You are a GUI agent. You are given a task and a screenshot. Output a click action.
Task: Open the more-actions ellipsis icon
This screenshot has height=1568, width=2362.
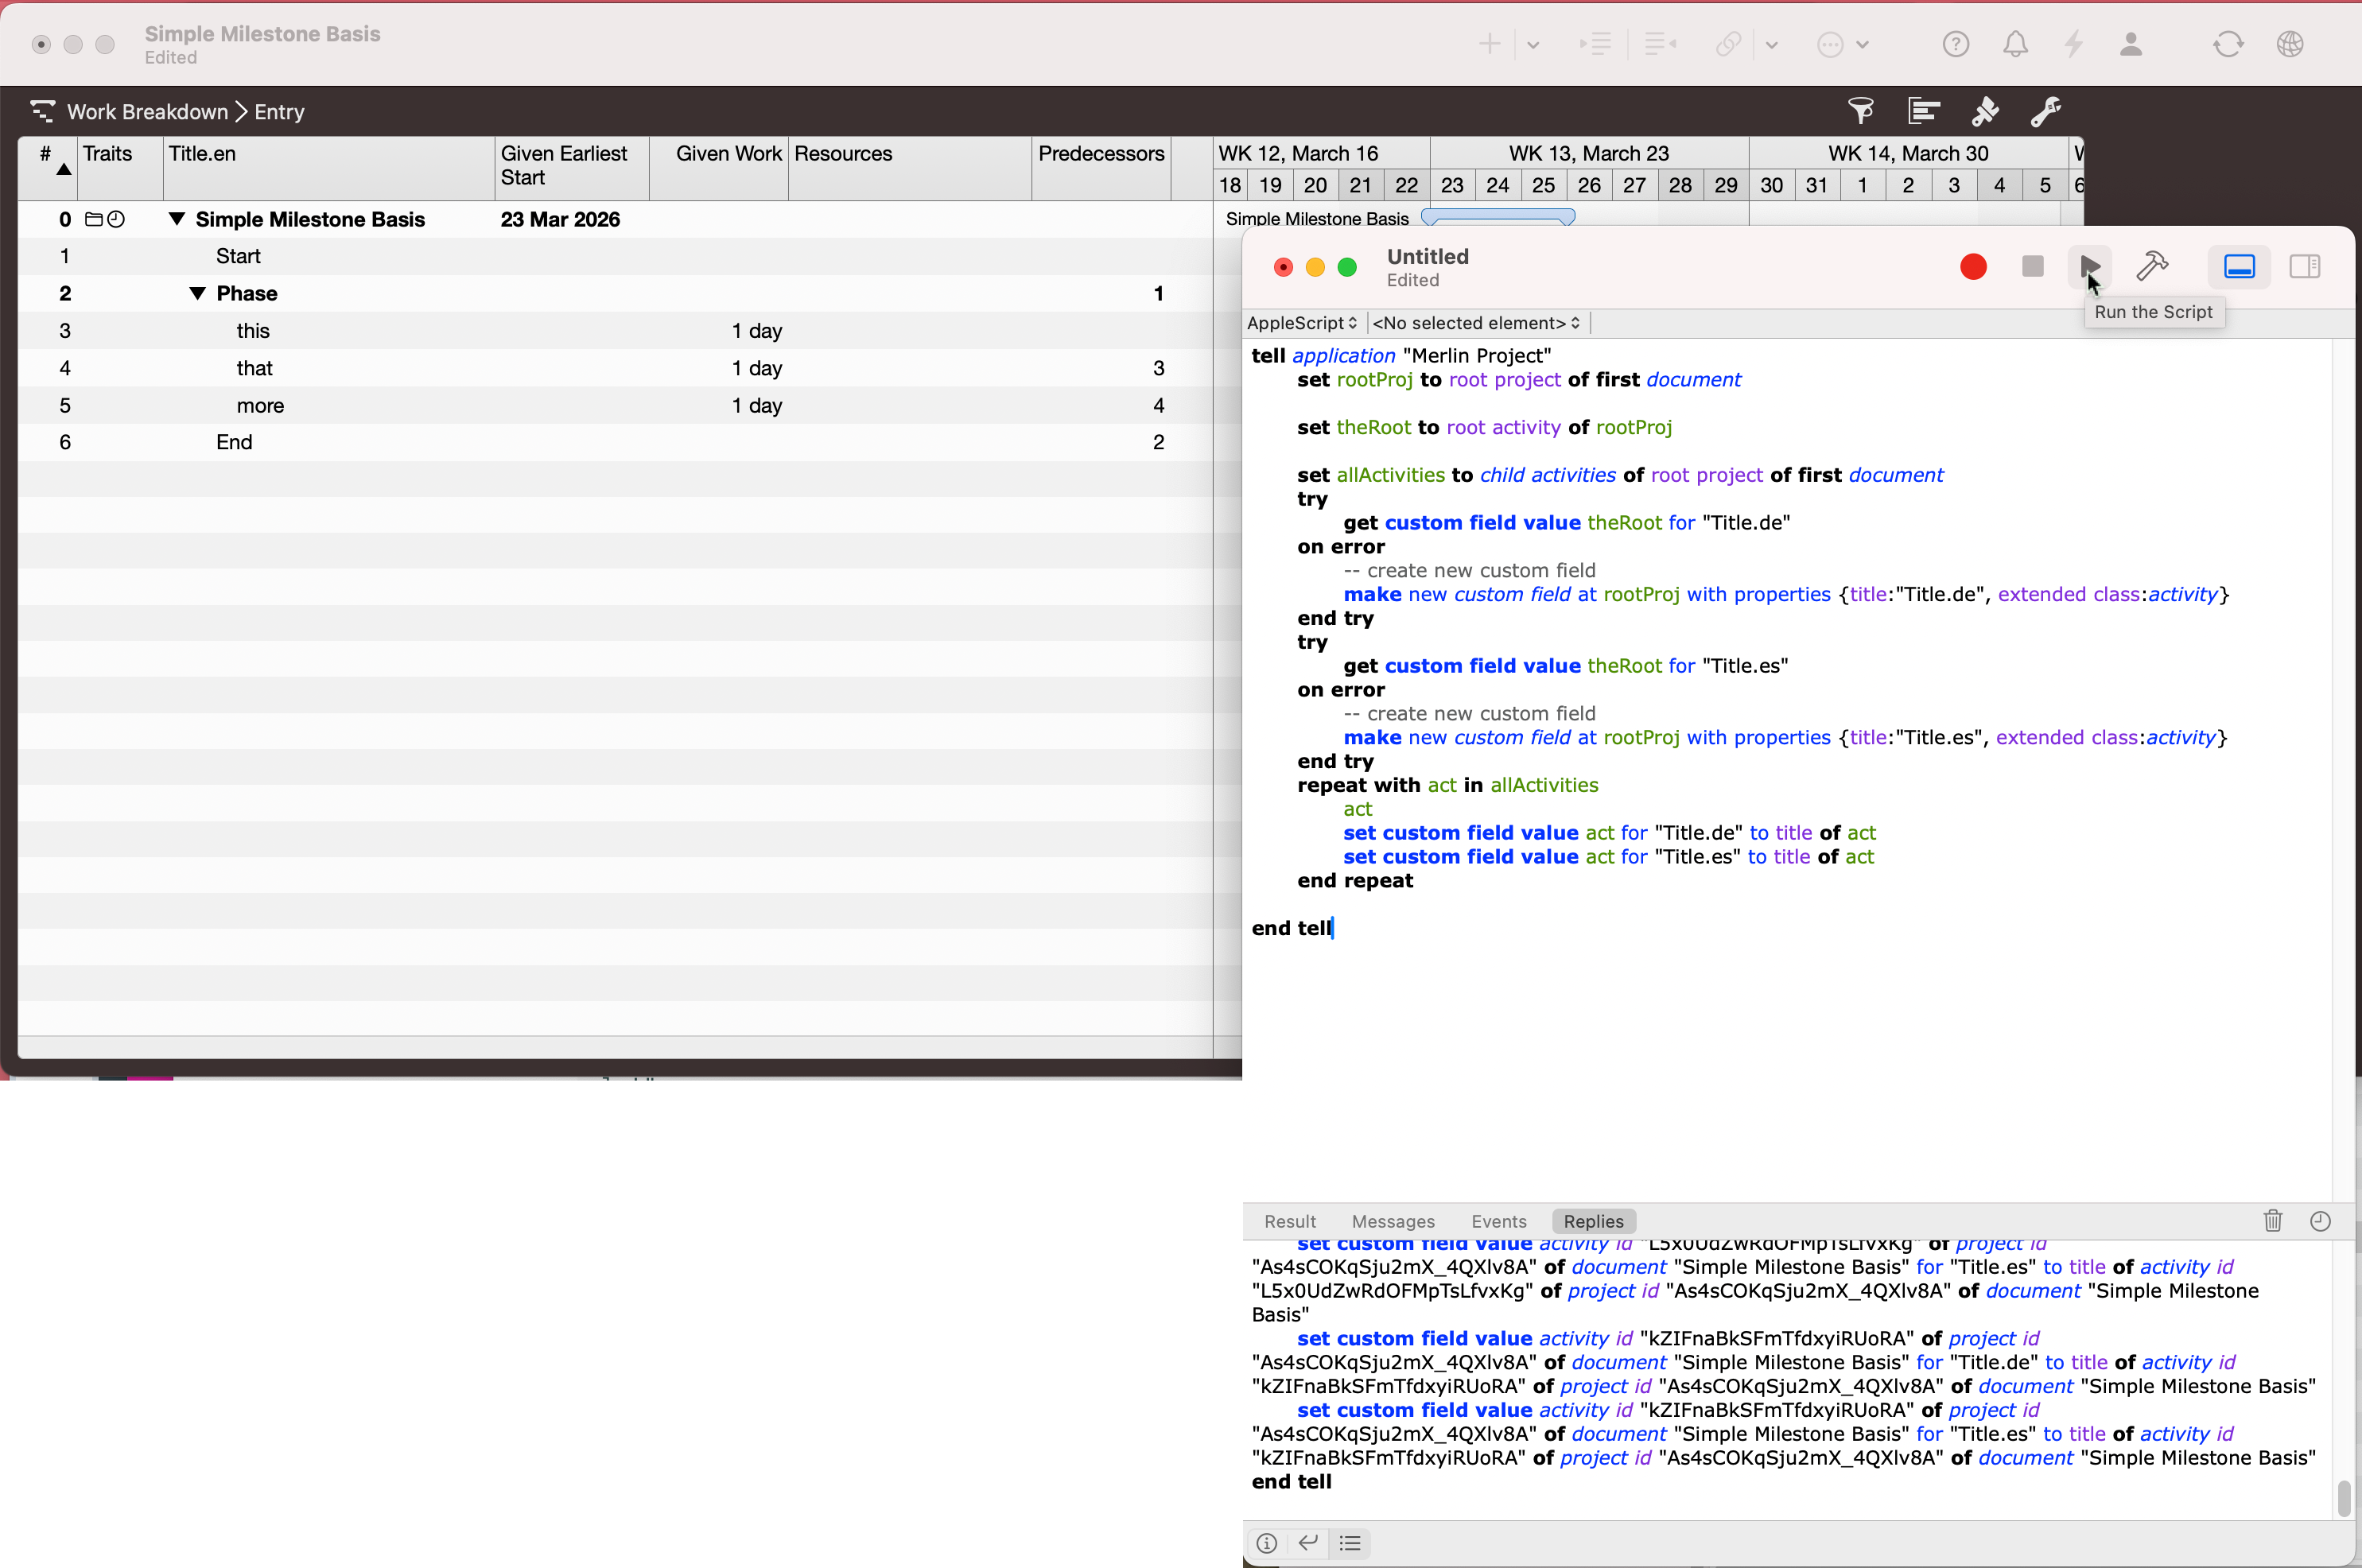coord(1829,45)
